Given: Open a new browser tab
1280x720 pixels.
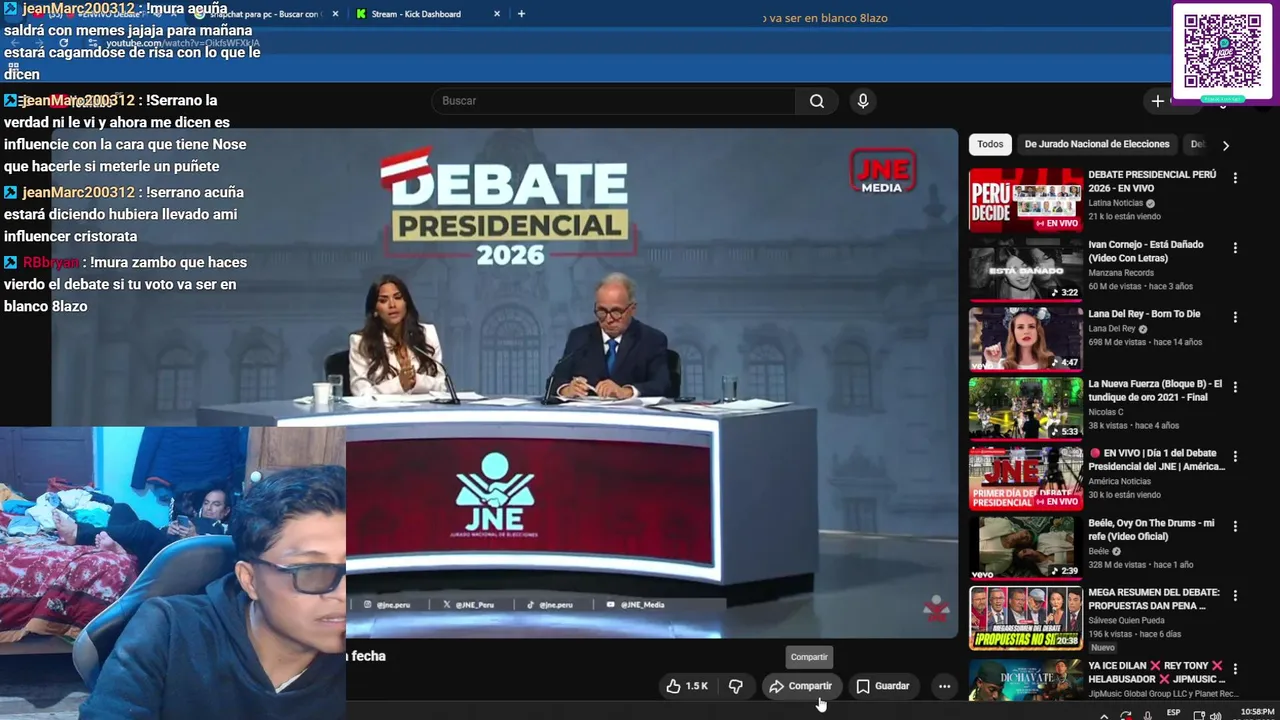Looking at the screenshot, I should coord(521,14).
